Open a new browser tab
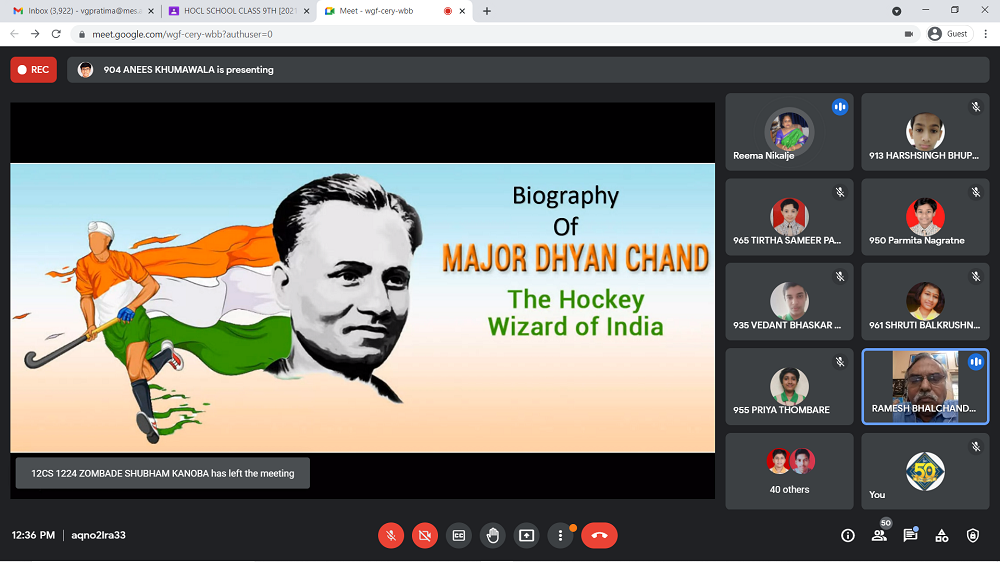 487,11
